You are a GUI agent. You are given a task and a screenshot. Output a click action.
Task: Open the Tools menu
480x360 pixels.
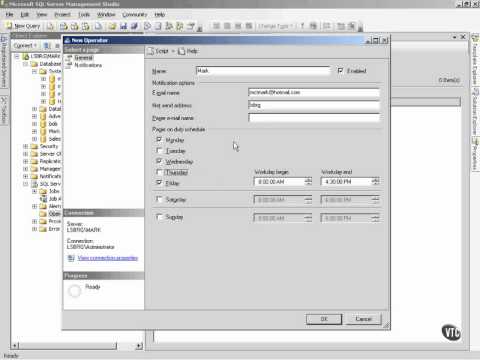[84, 15]
